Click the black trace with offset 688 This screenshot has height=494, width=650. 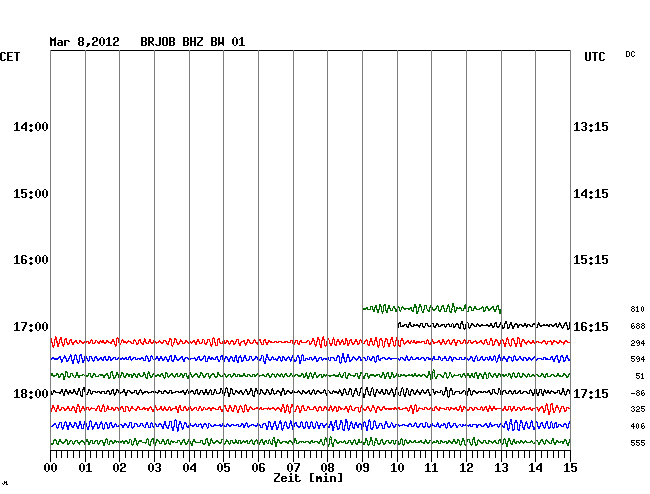coord(484,325)
